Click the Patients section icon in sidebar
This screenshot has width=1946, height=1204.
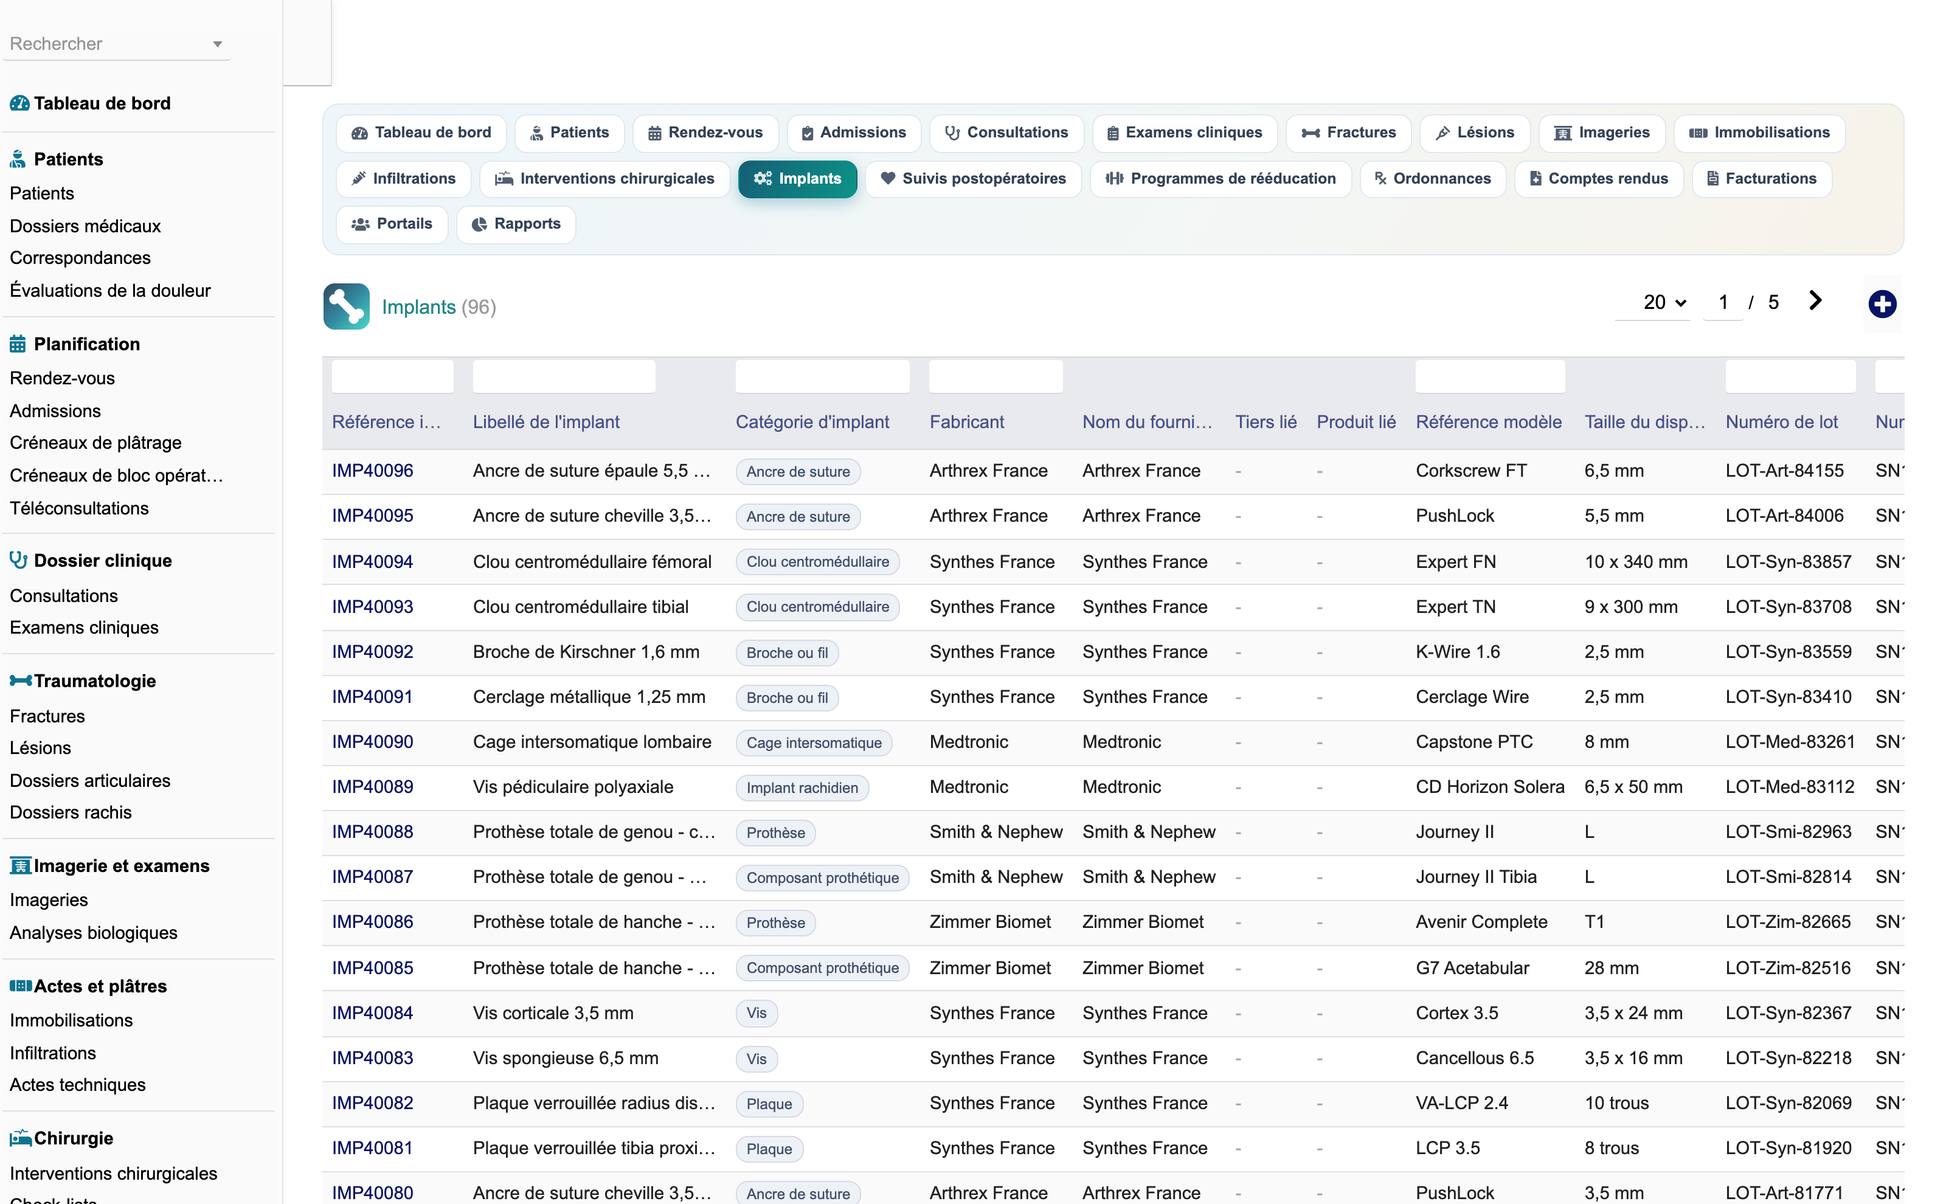(x=18, y=159)
